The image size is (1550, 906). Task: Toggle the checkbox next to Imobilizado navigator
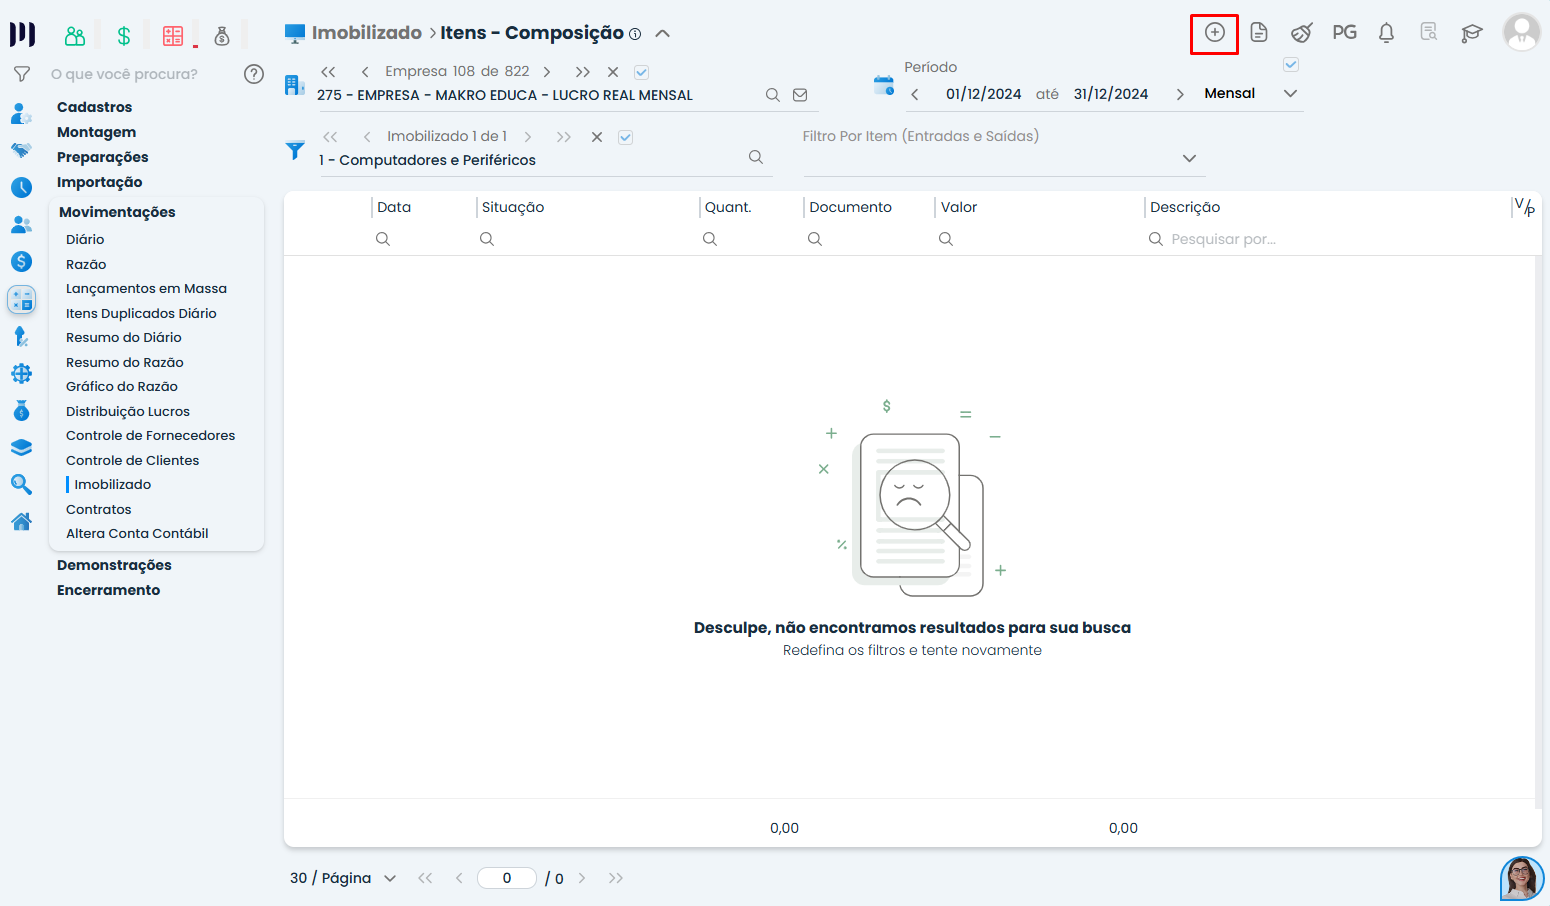tap(626, 137)
